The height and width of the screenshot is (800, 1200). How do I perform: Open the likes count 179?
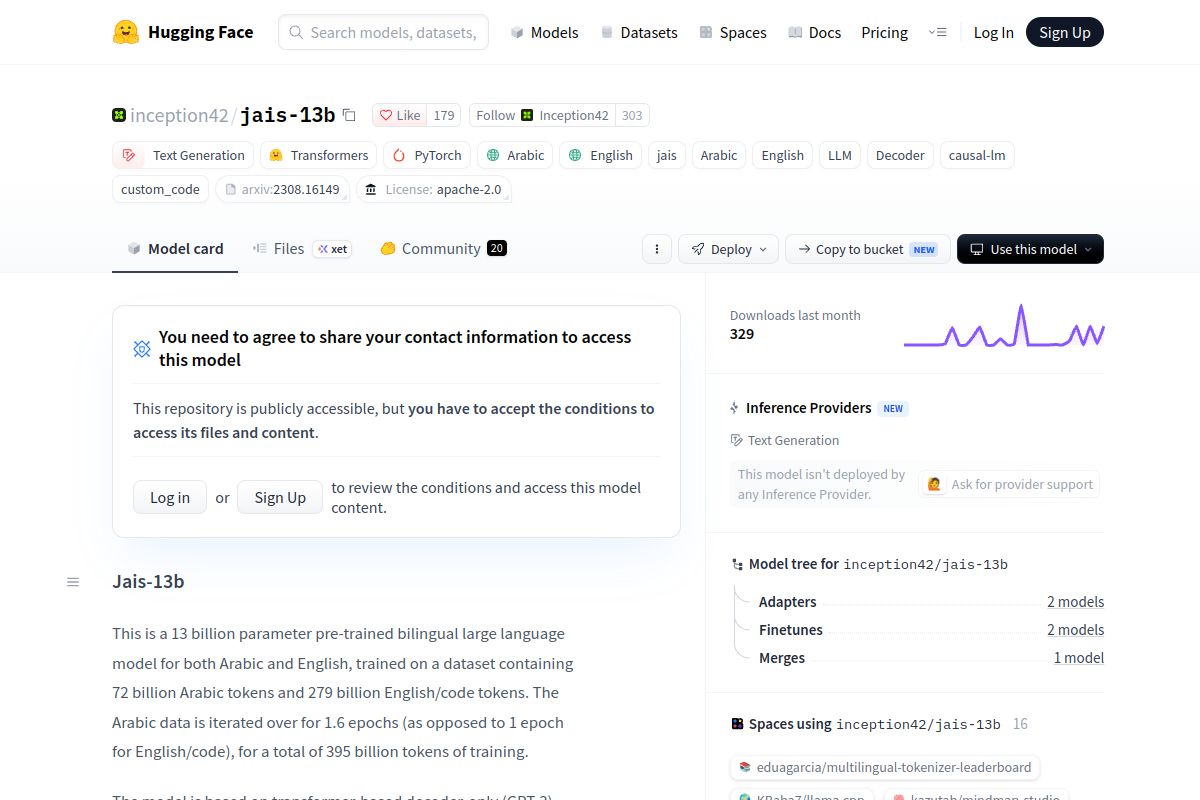point(444,115)
